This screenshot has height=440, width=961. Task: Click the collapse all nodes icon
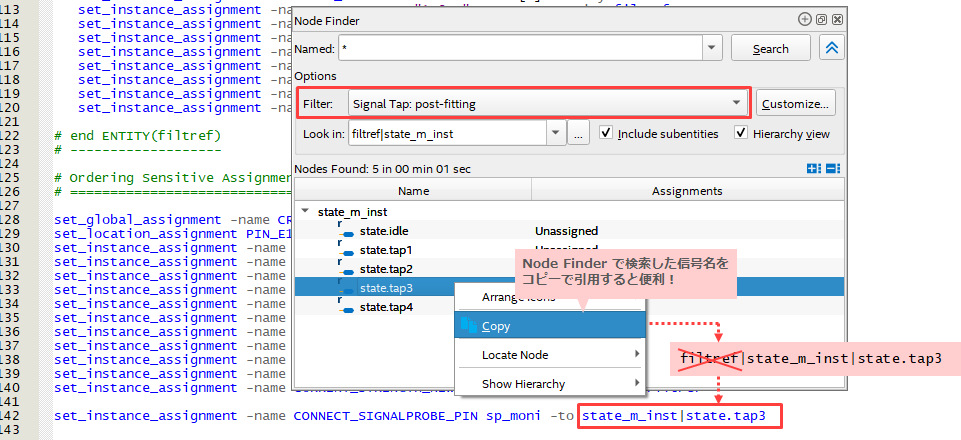pos(832,169)
